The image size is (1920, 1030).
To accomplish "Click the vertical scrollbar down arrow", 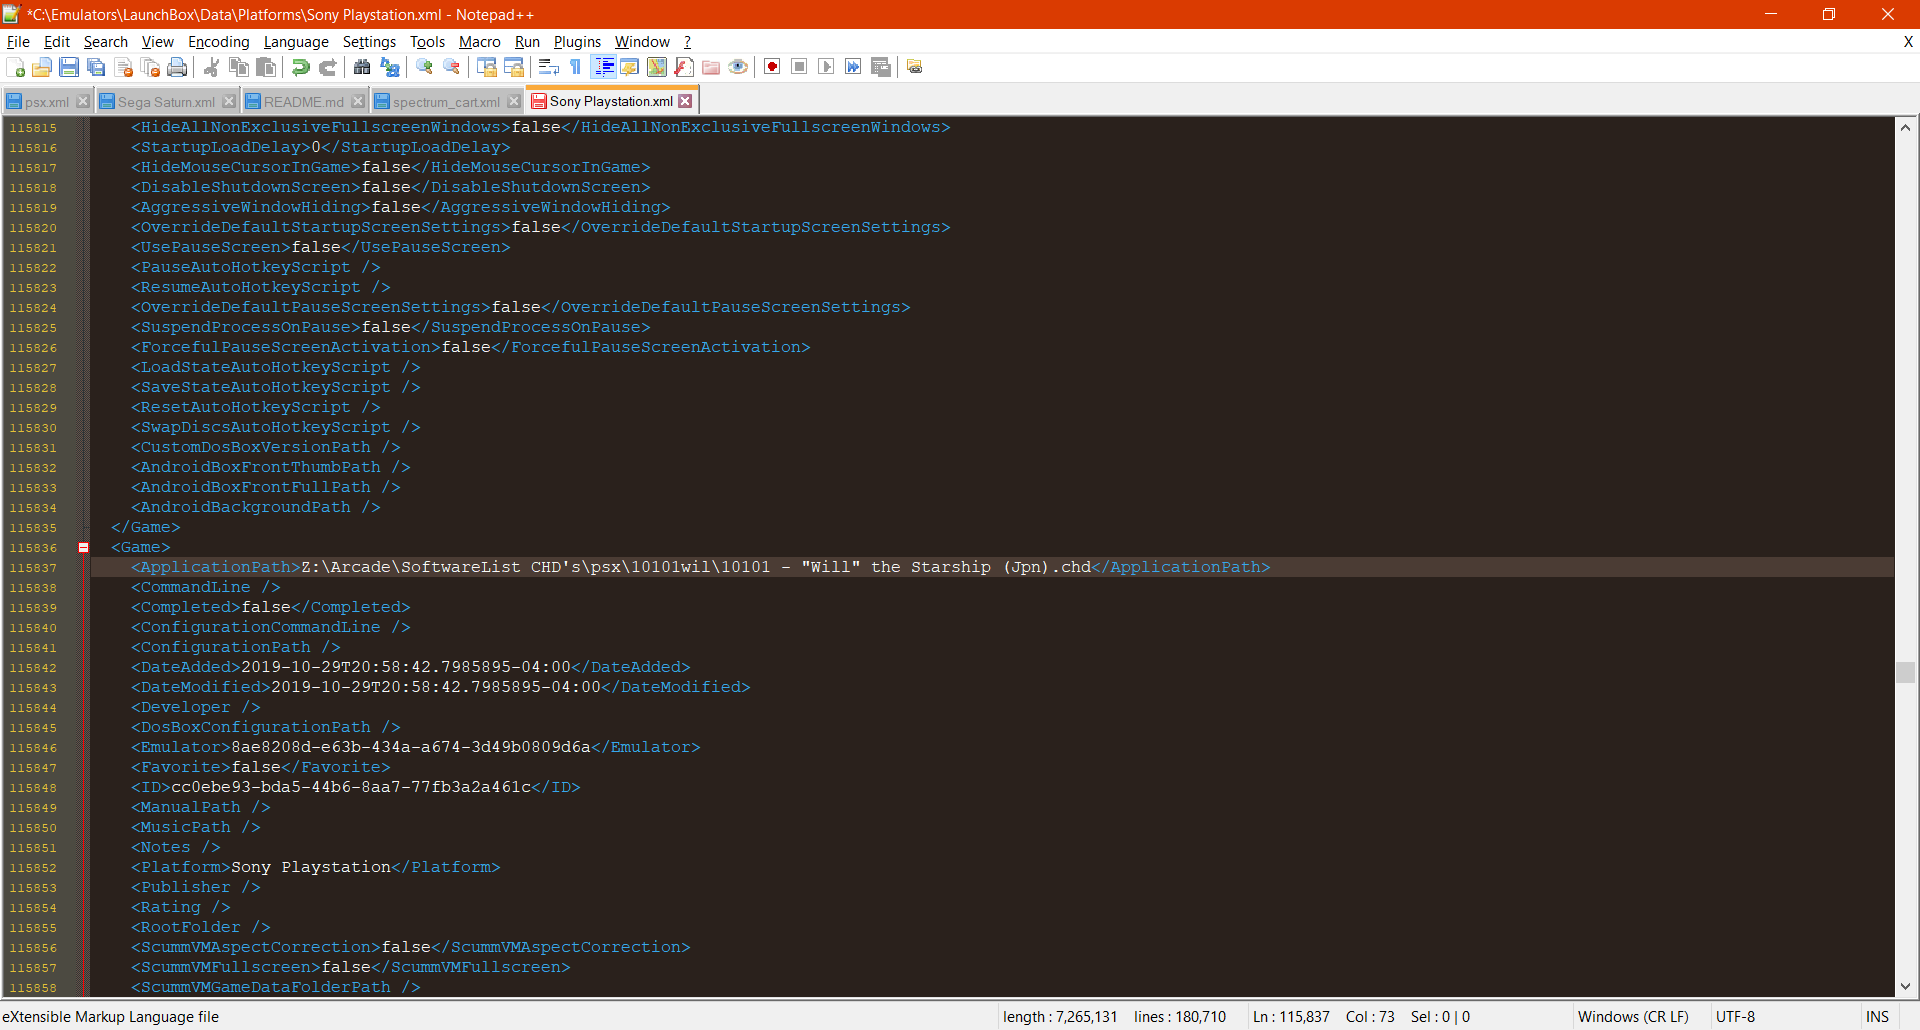I will (x=1906, y=986).
